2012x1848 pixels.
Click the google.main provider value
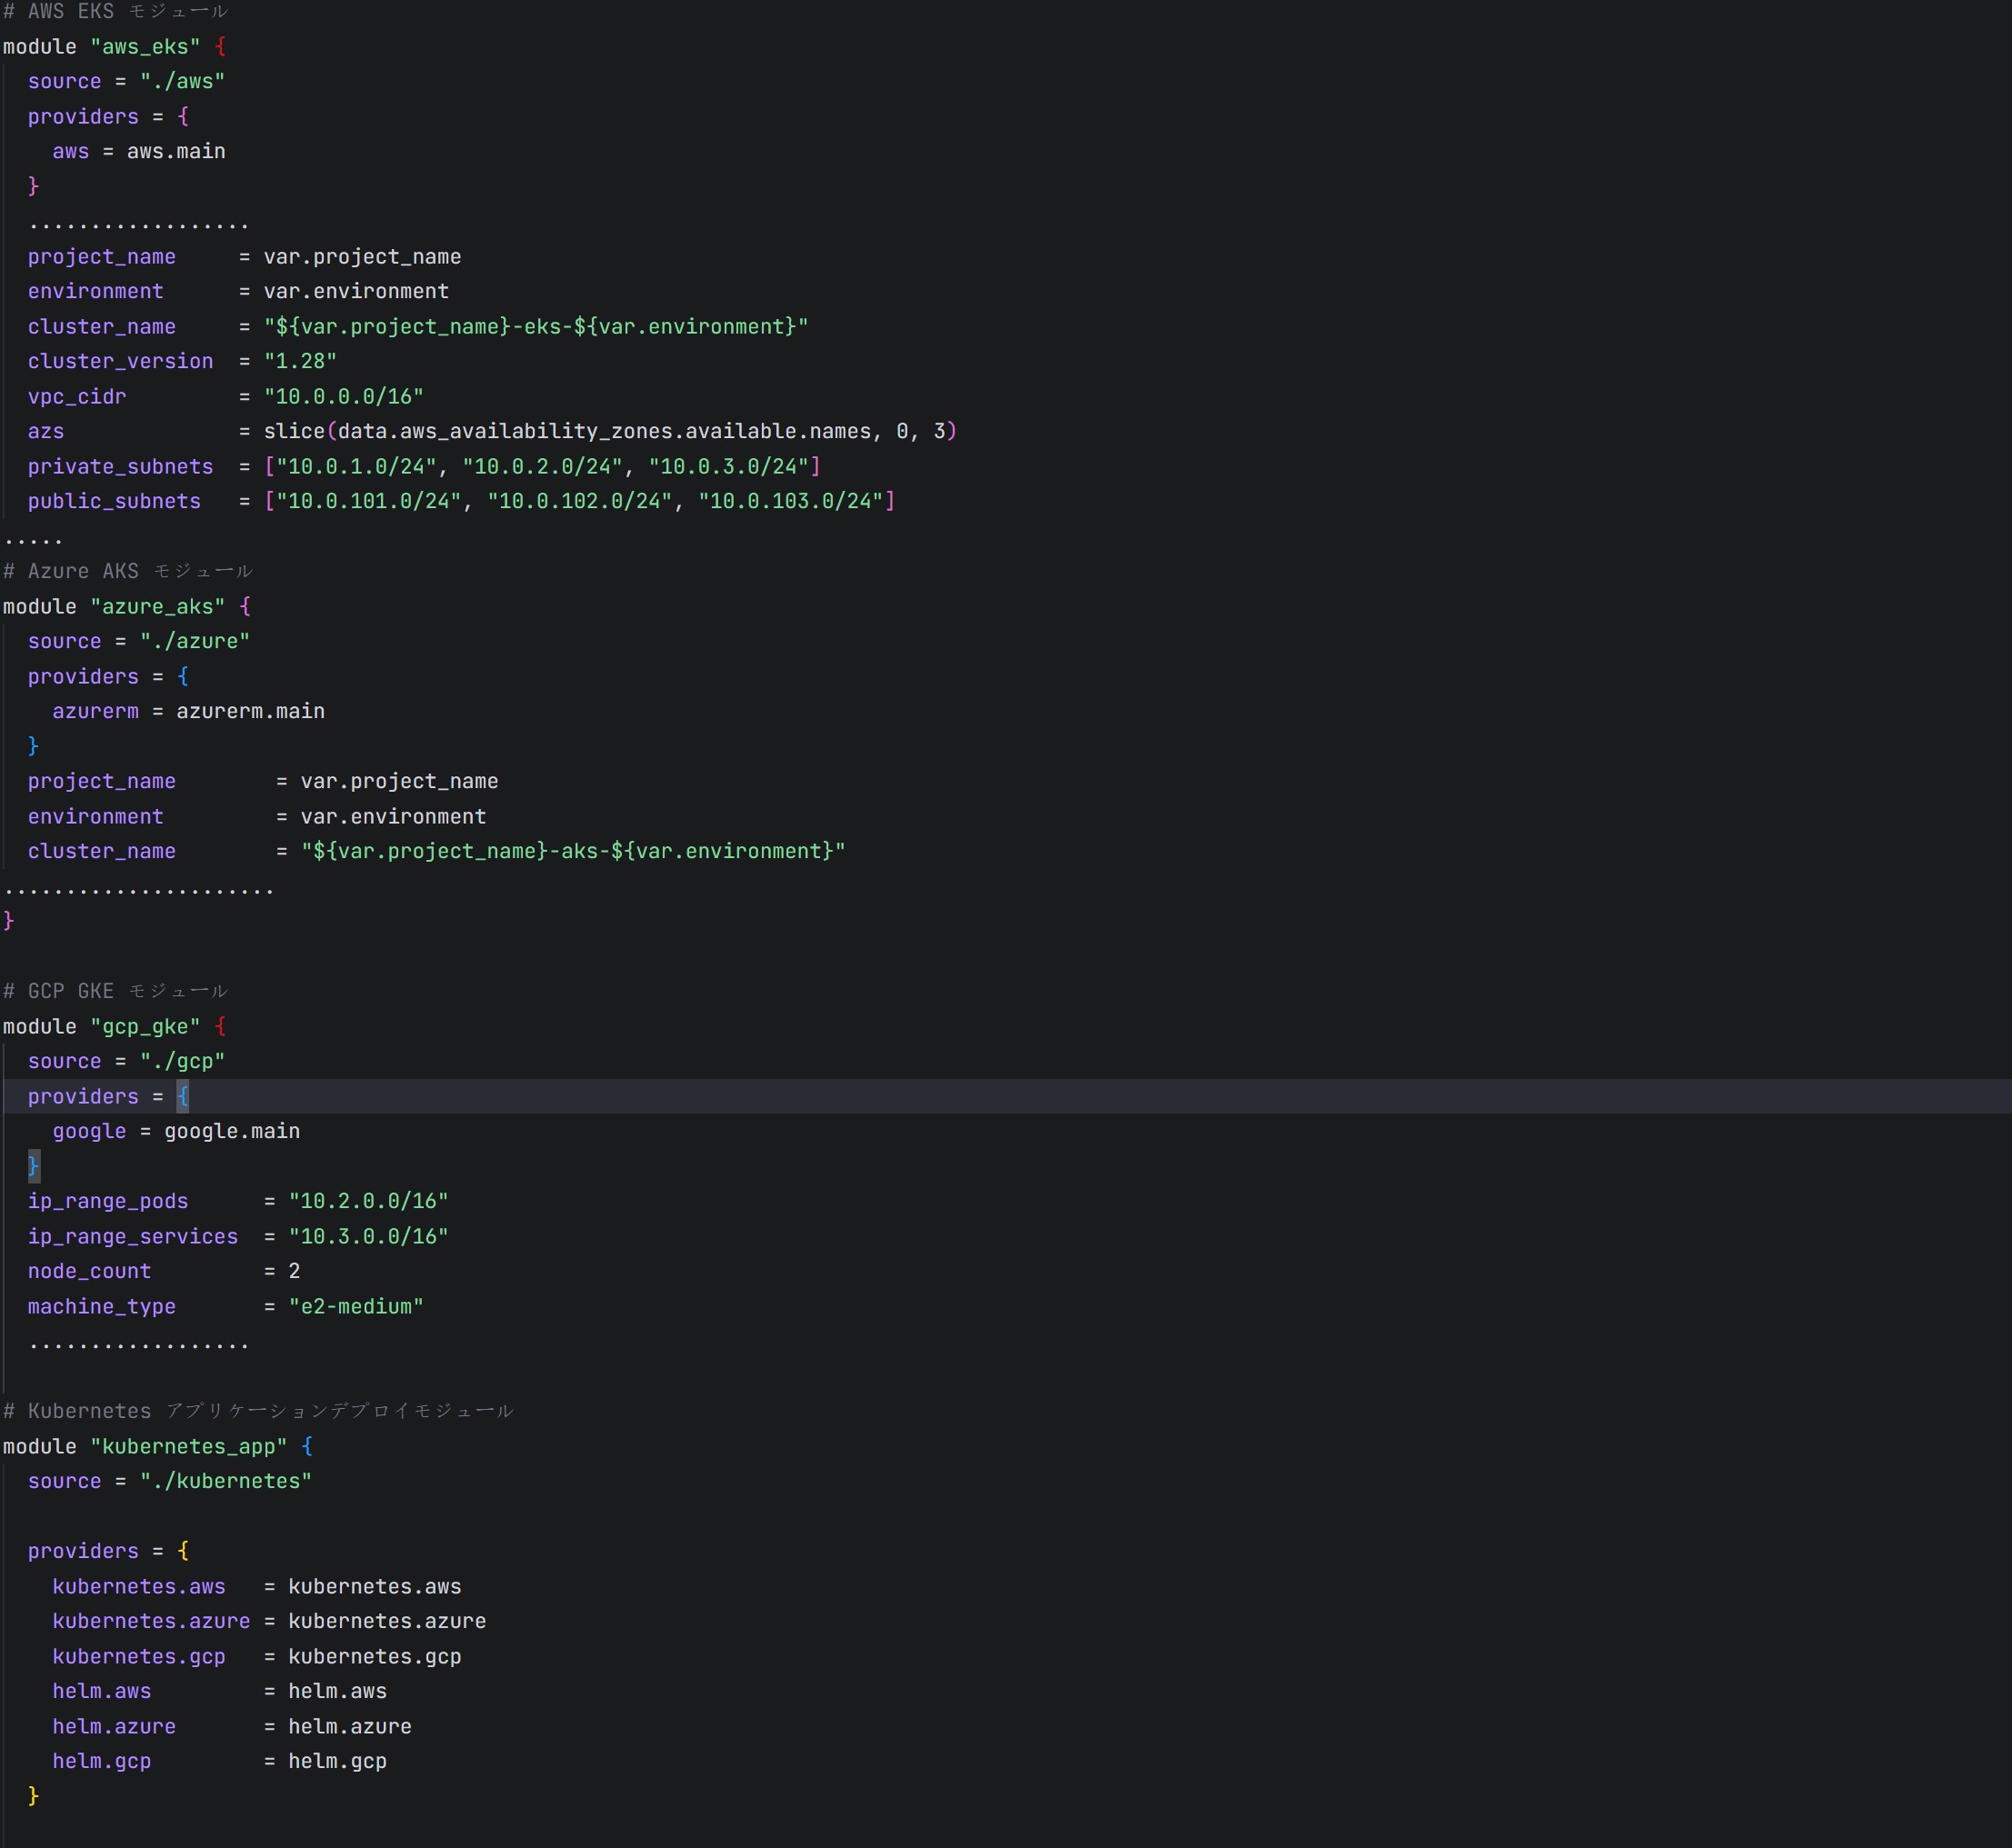pos(232,1132)
